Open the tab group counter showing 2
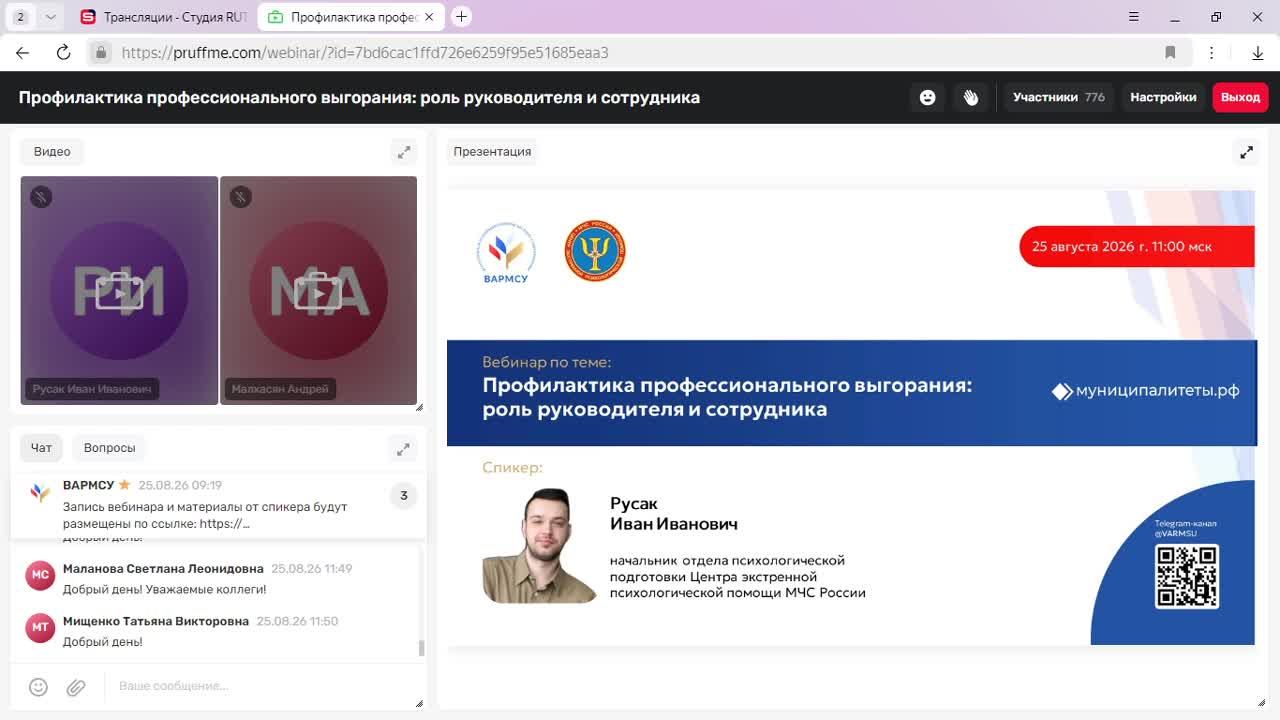 coord(20,16)
